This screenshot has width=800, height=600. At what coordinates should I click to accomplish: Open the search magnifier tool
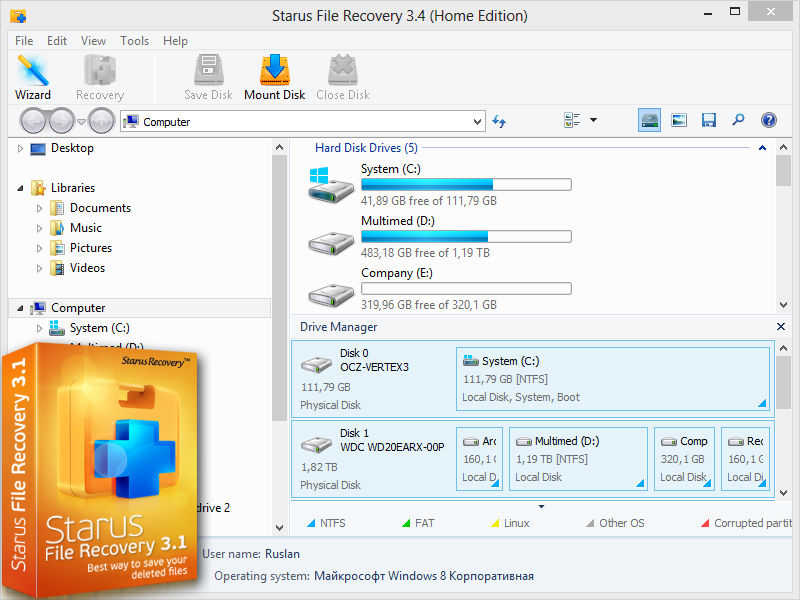738,120
